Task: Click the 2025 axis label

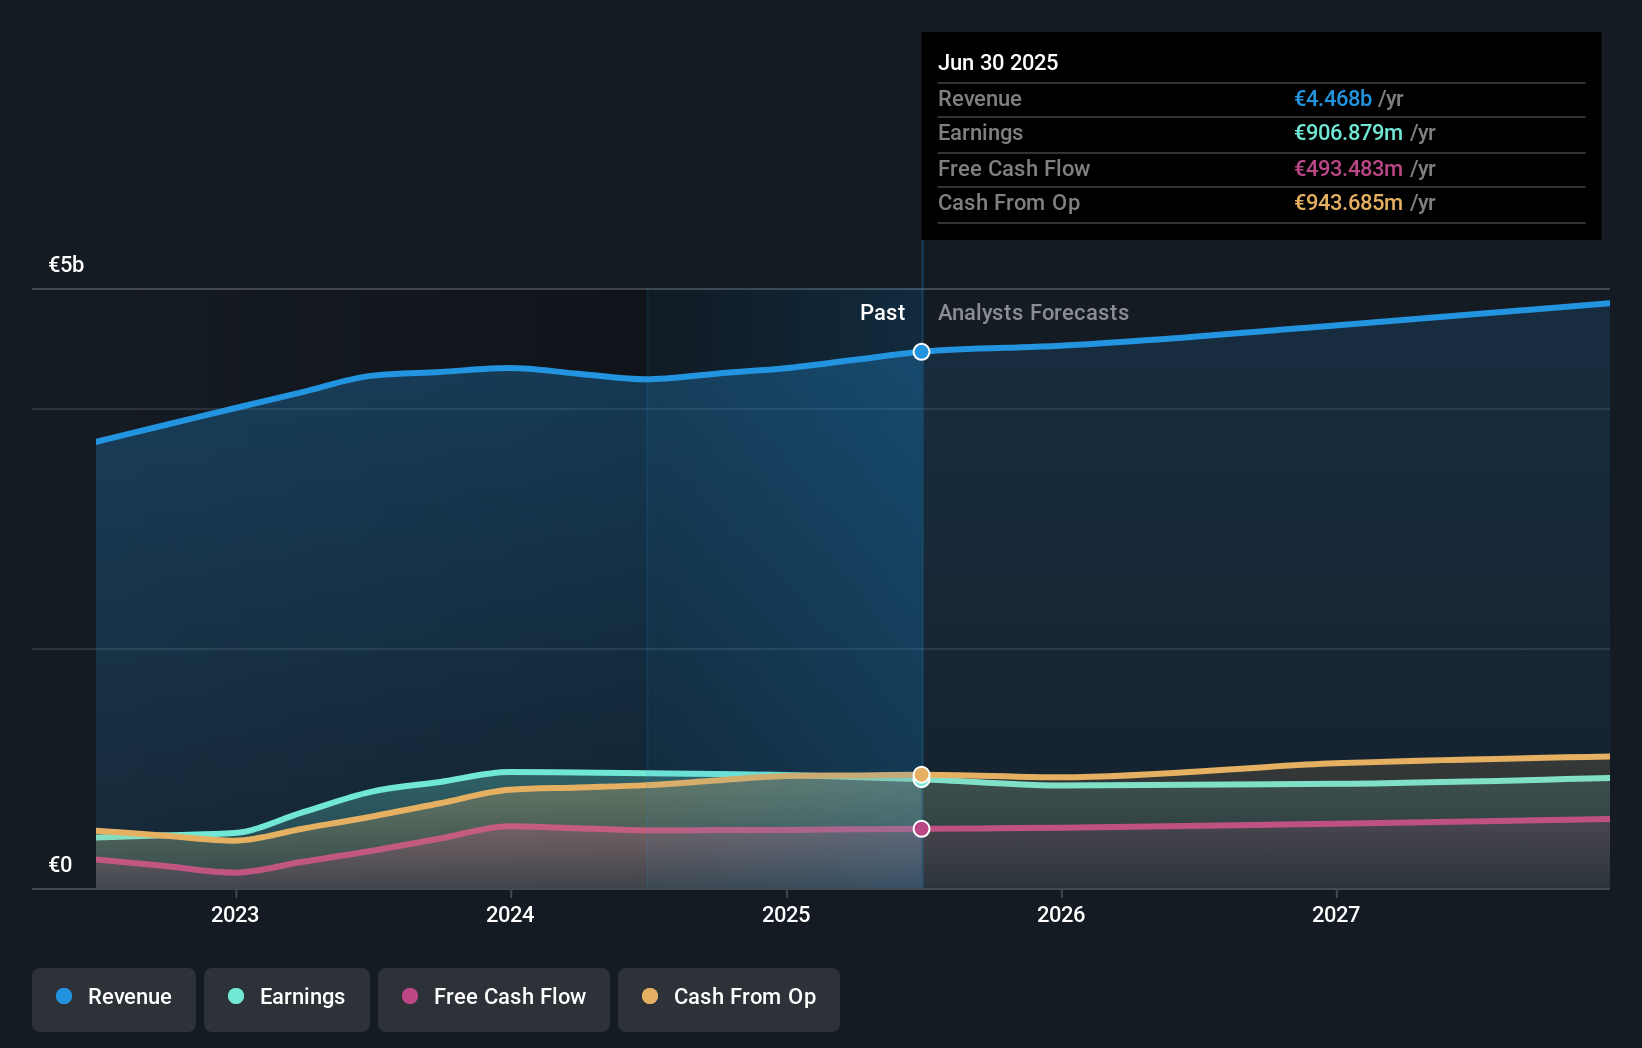Action: point(786,913)
